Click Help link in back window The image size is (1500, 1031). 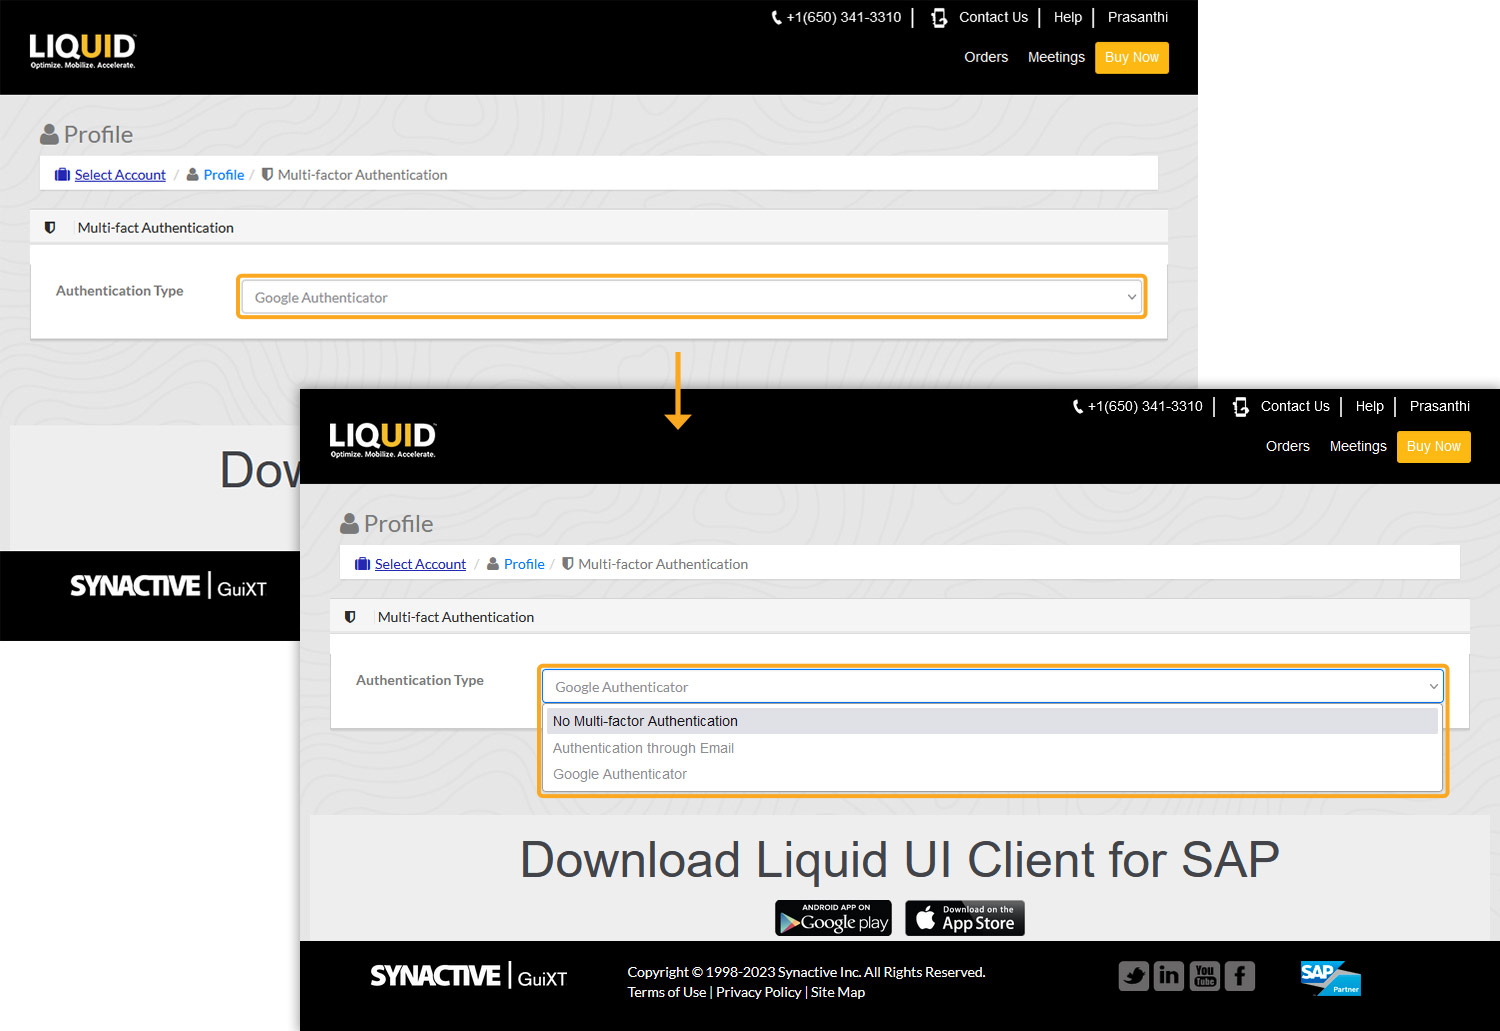(1068, 17)
